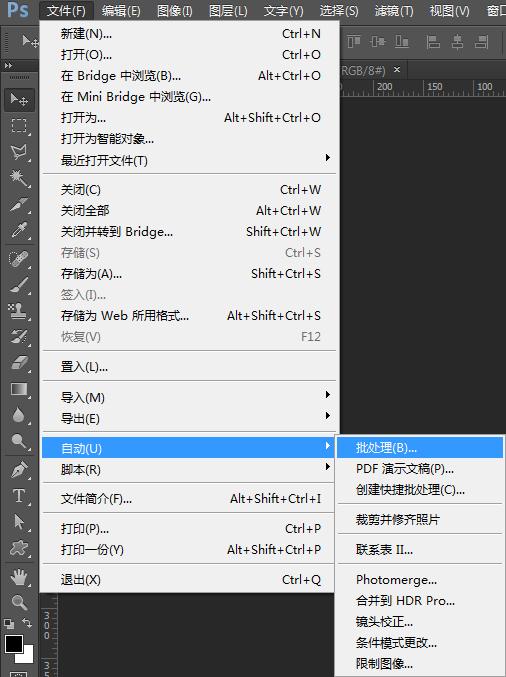The height and width of the screenshot is (677, 506).
Task: Select the Path Selection tool
Action: coord(19,522)
